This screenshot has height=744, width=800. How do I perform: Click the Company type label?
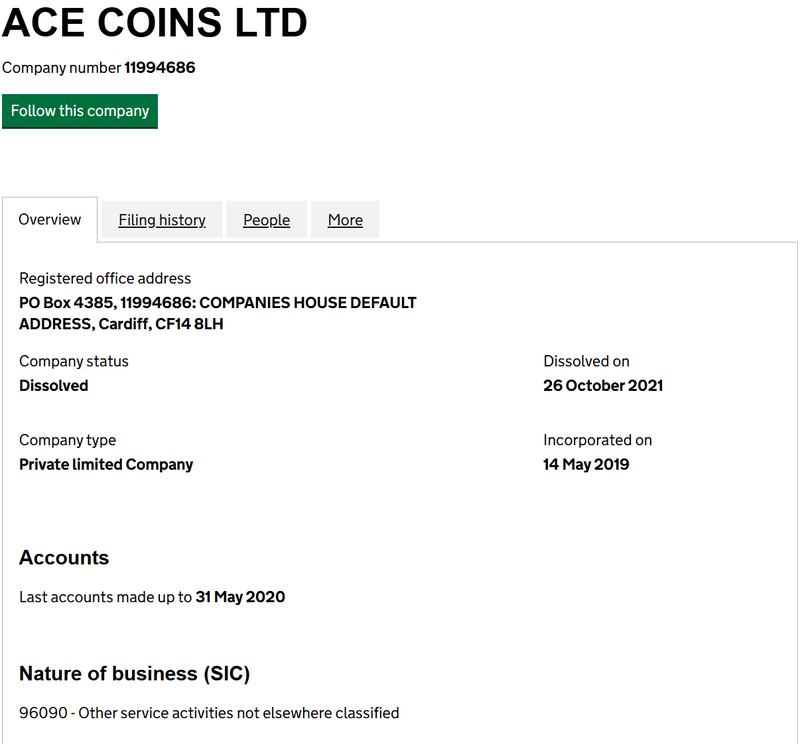point(68,440)
